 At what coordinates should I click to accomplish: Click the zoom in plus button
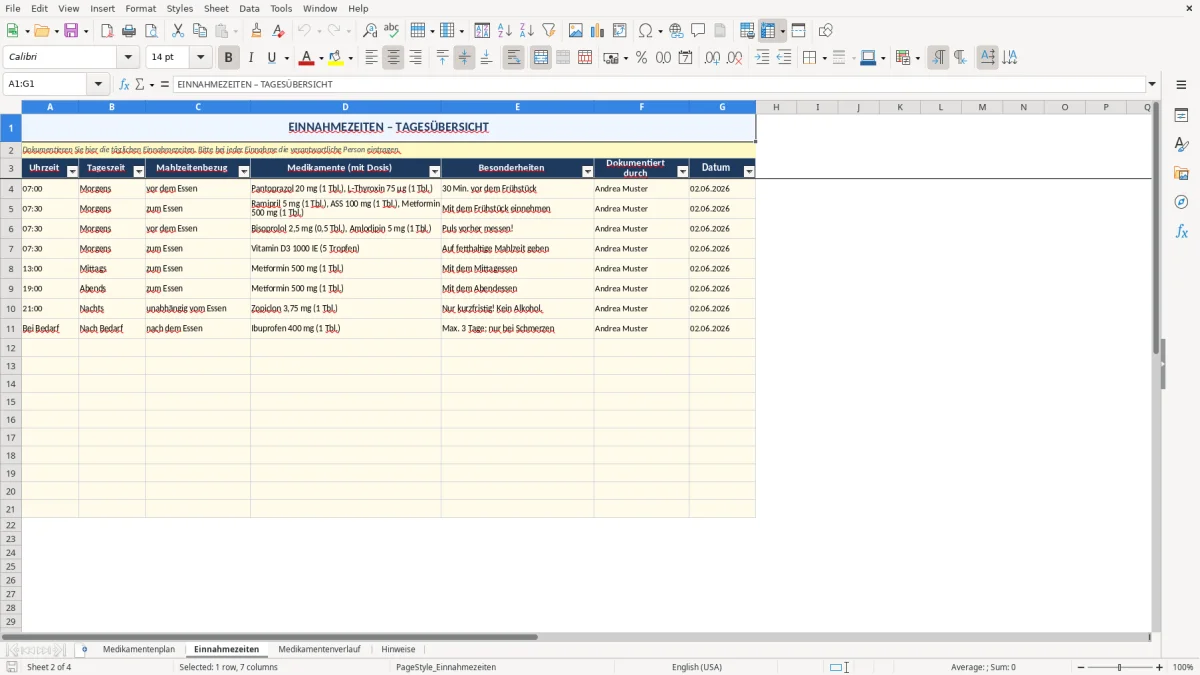[x=1159, y=667]
